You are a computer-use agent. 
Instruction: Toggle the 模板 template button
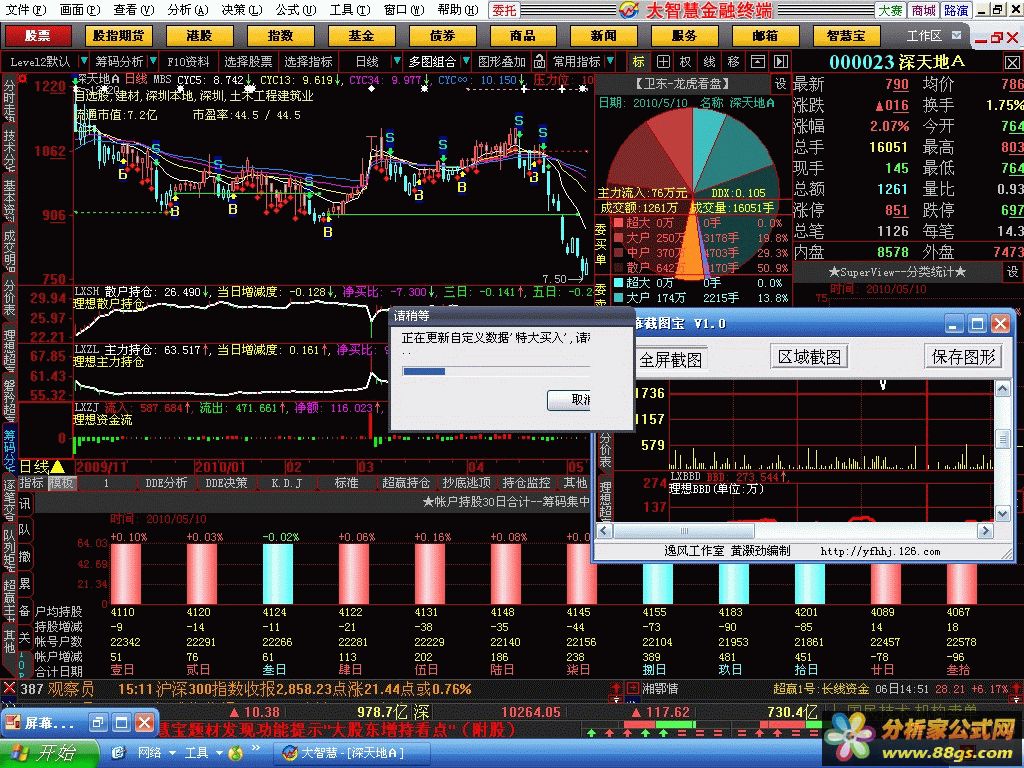(62, 483)
